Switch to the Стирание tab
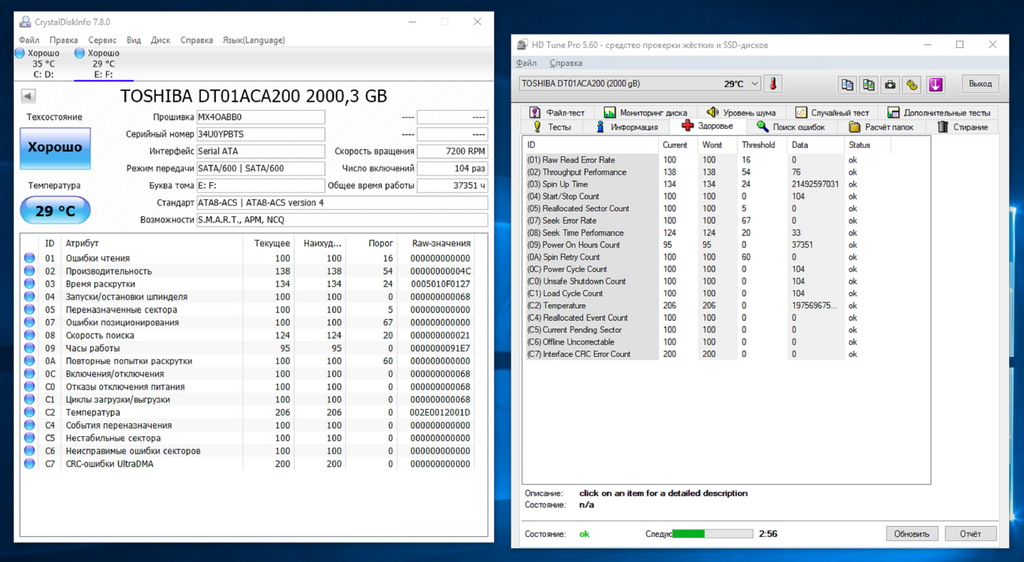The height and width of the screenshot is (562, 1024). 963,127
